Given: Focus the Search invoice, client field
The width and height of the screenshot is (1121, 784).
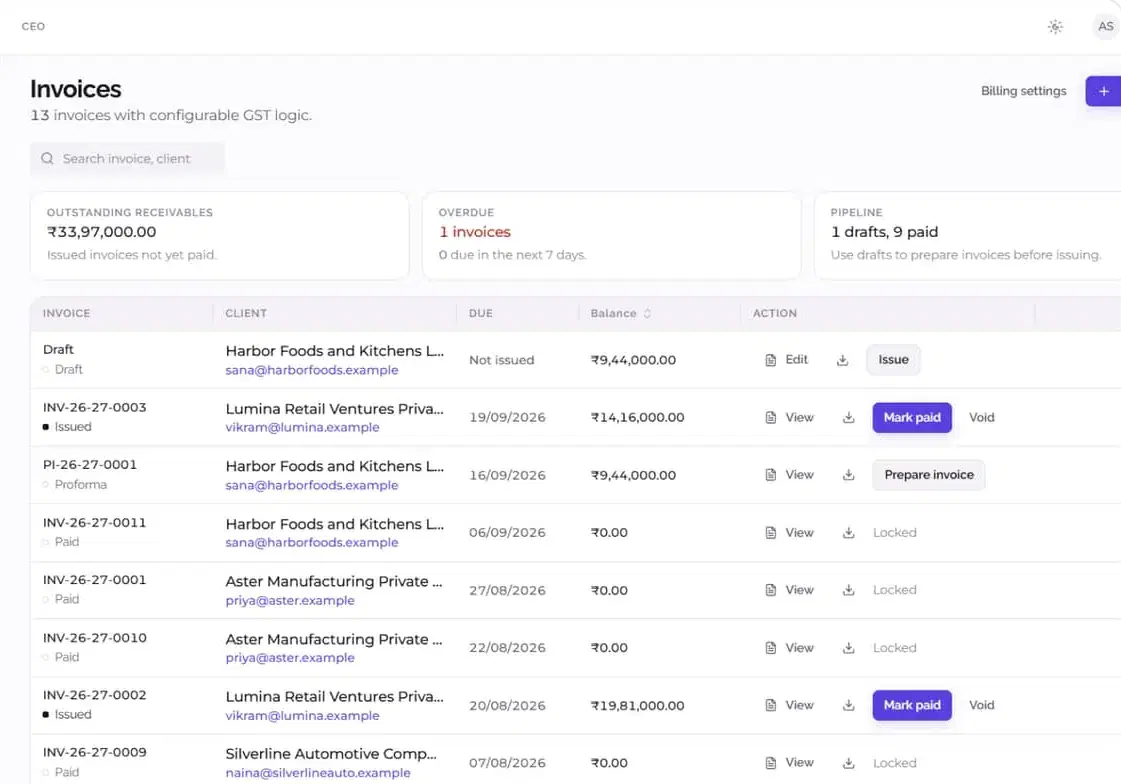Looking at the screenshot, I should coord(127,159).
